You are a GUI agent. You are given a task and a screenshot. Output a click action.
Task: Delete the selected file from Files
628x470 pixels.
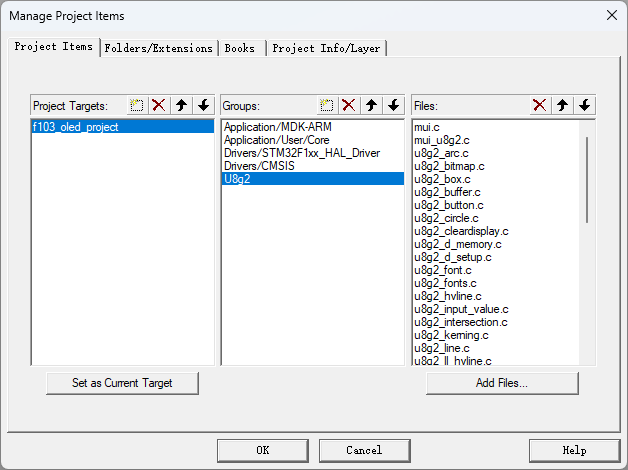tap(540, 106)
